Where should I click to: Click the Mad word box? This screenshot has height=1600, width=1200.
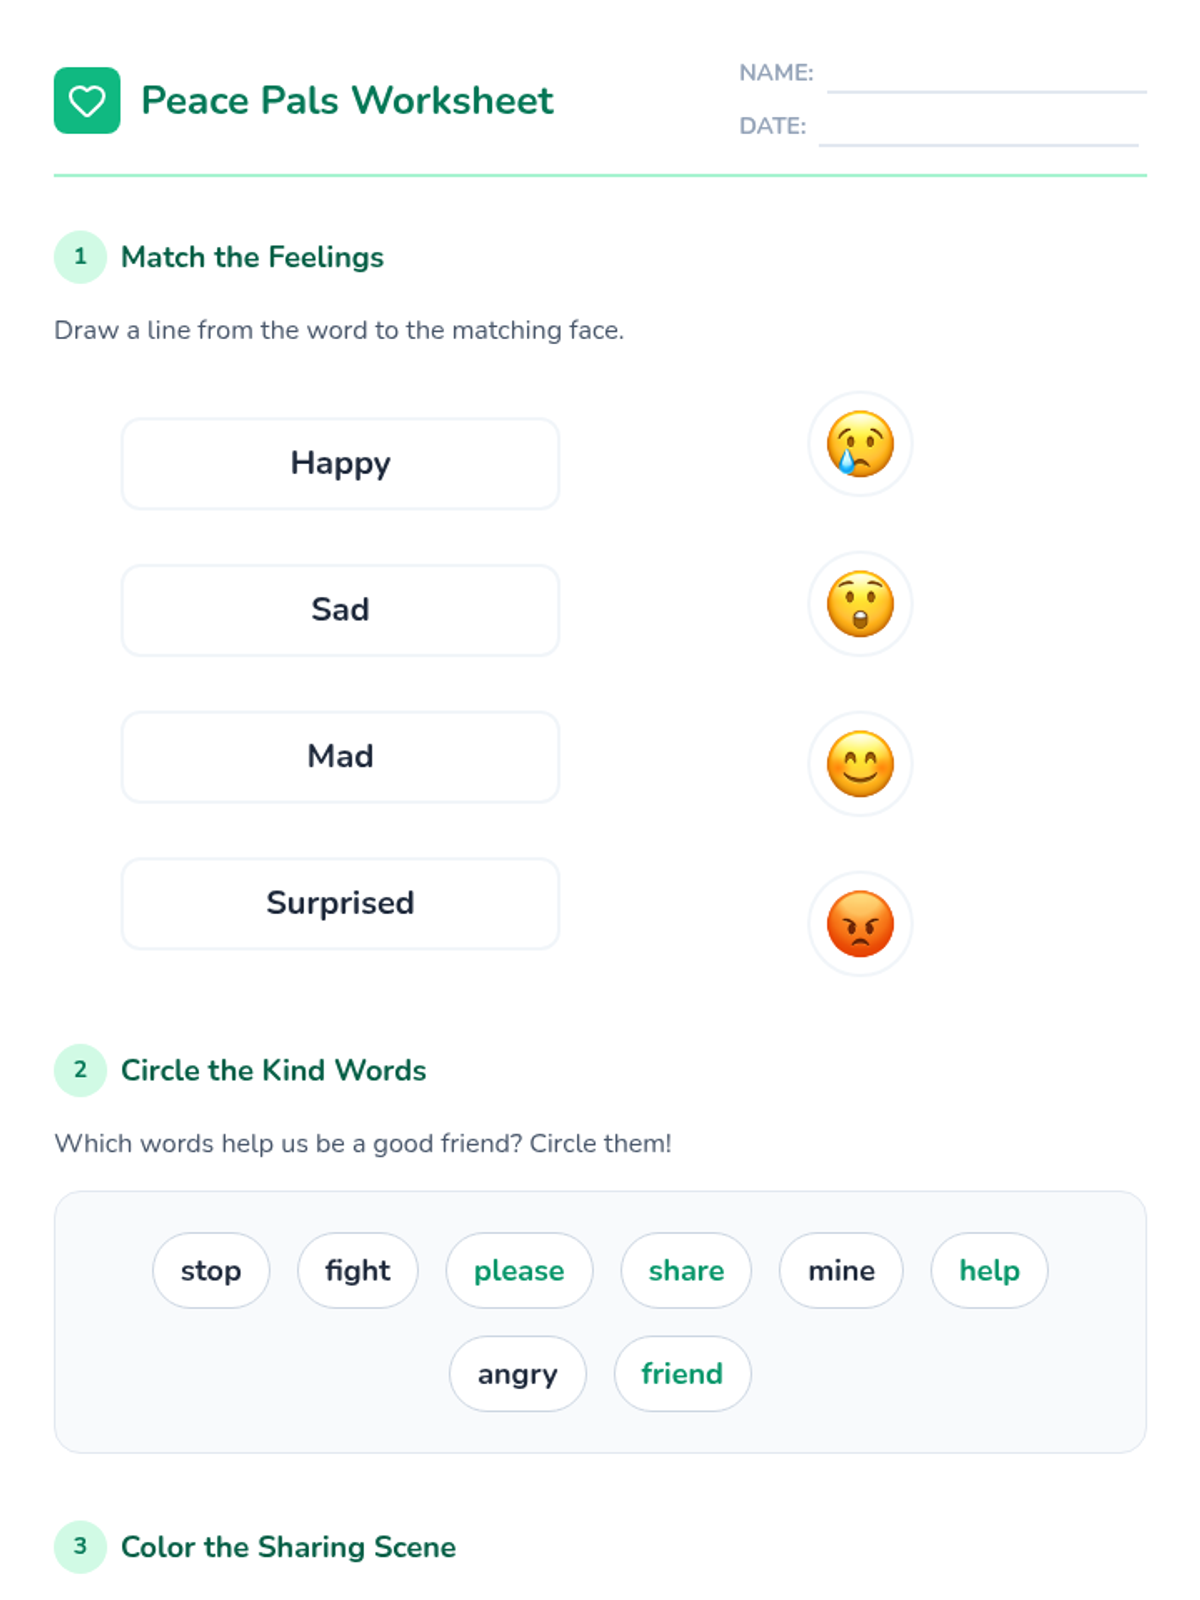(x=340, y=757)
